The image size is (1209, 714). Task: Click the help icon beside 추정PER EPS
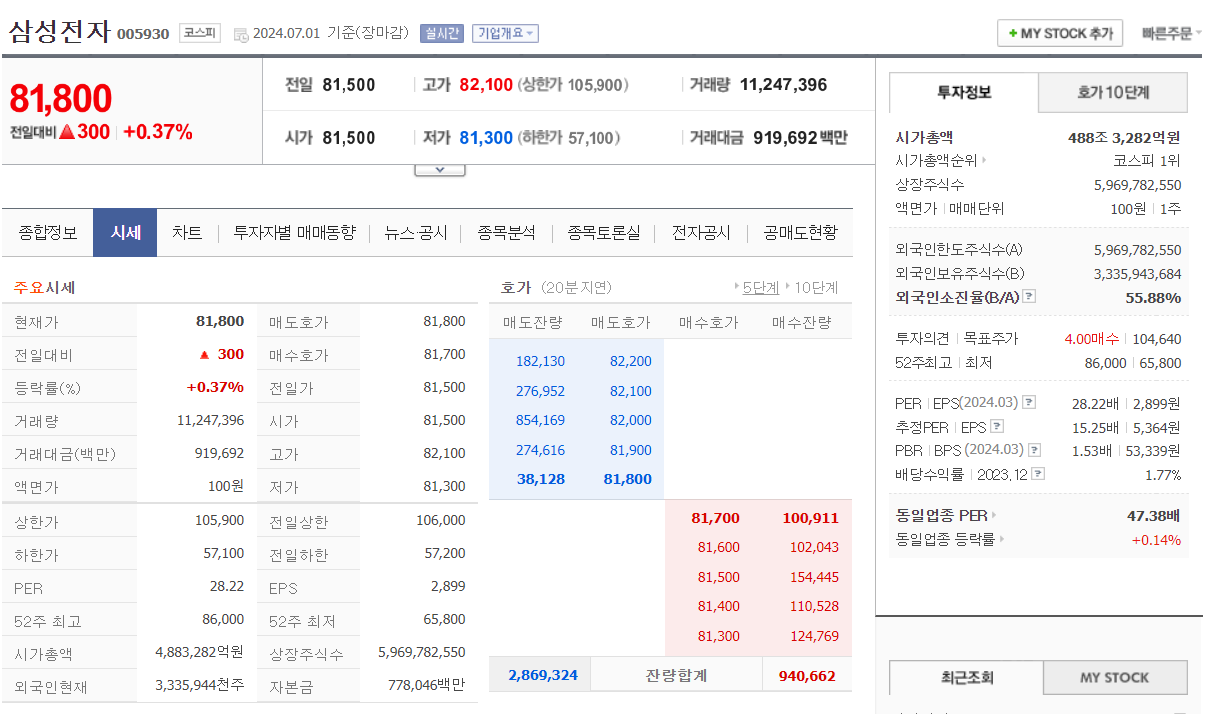click(996, 427)
